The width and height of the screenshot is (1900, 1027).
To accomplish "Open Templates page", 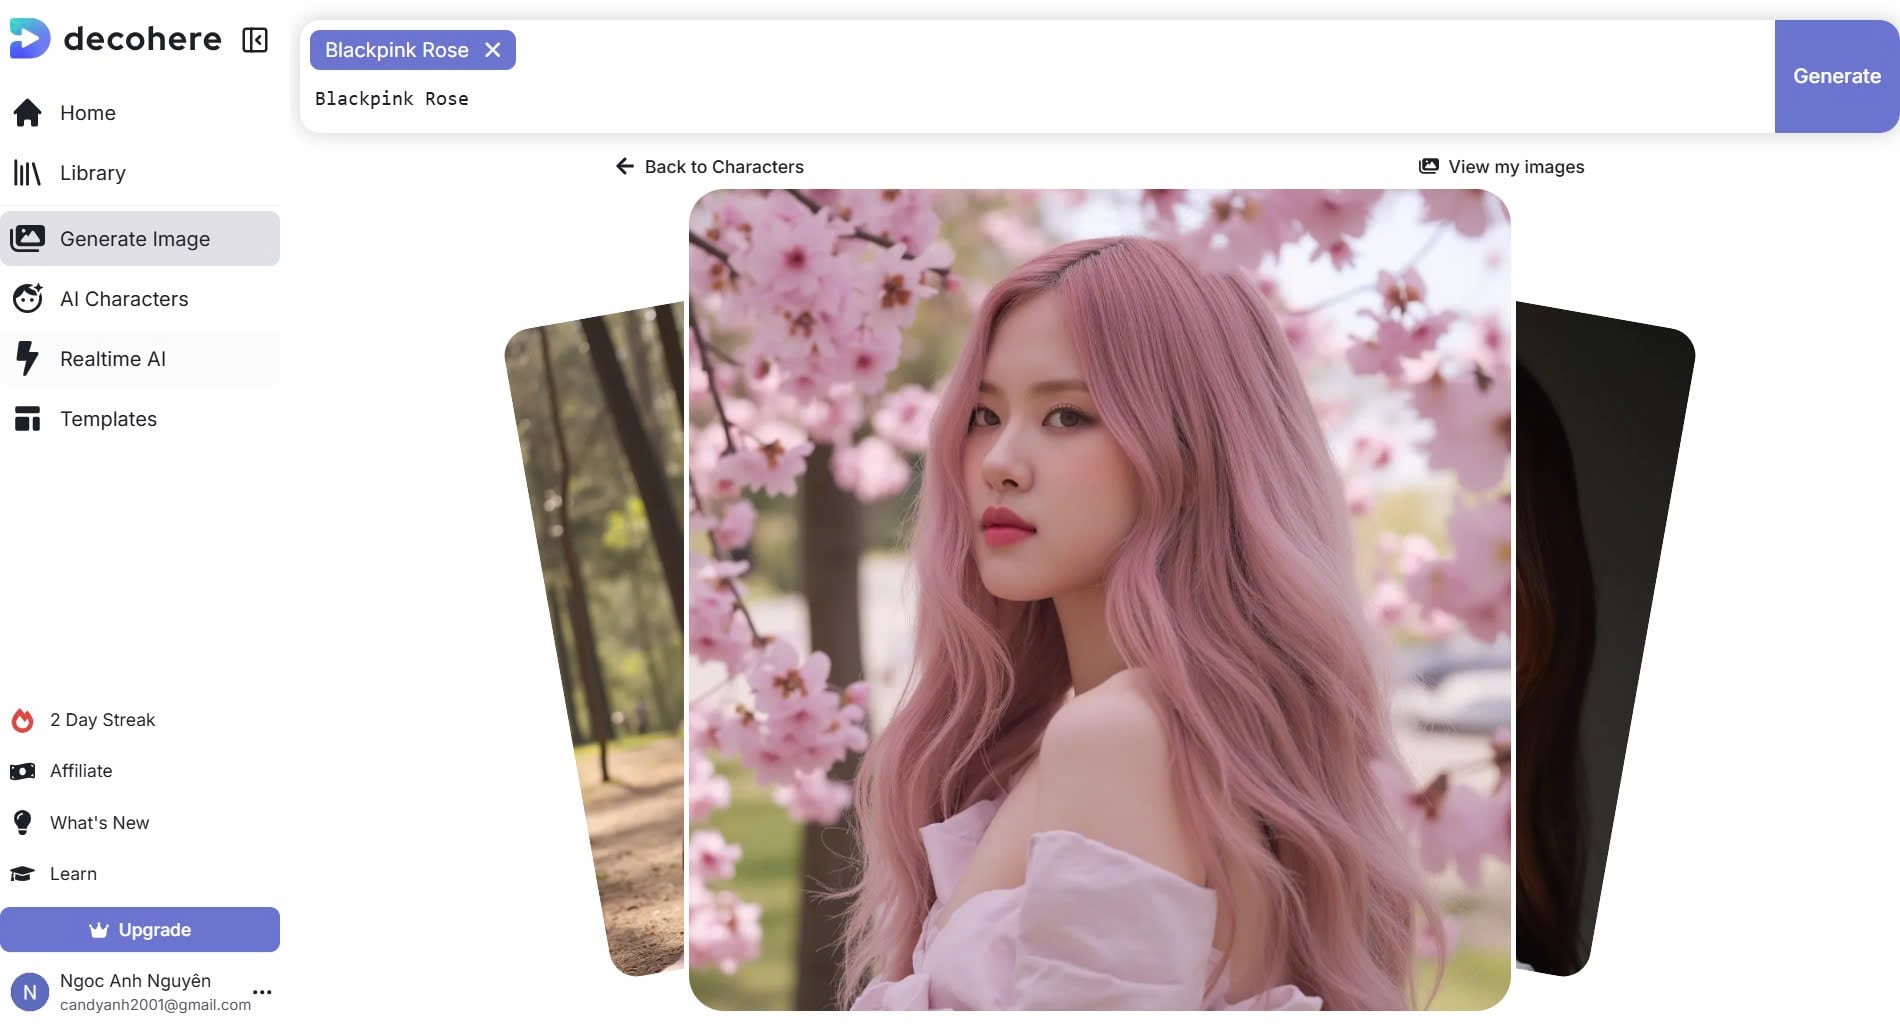I will [x=140, y=418].
